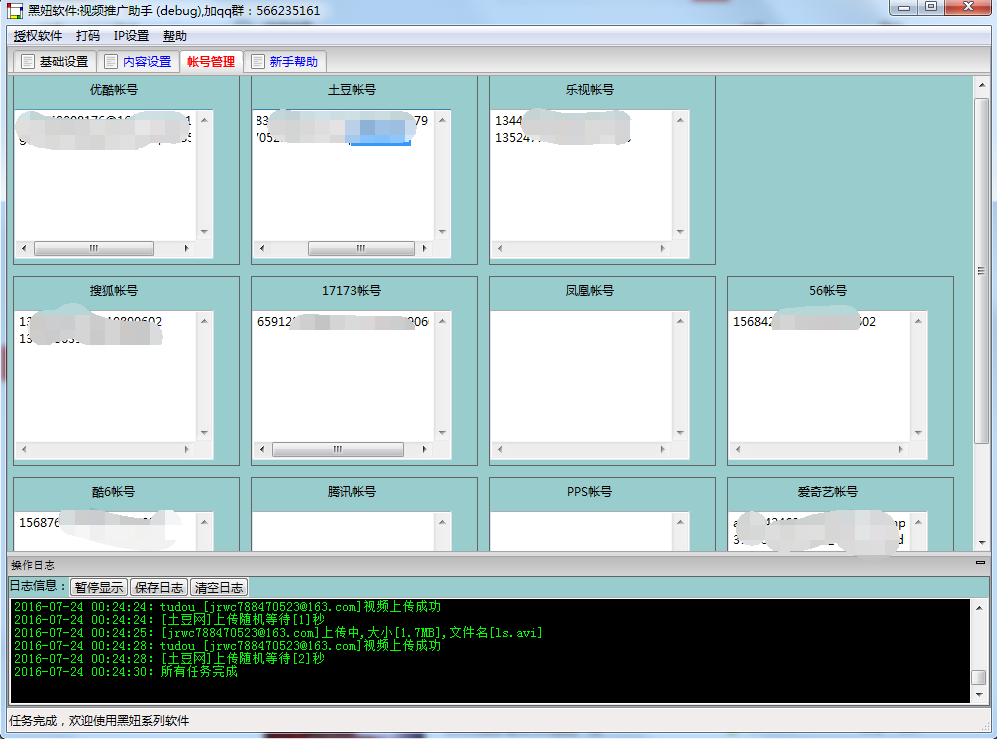Collapse the 操作日志 panel with its minimize icon

click(x=980, y=563)
